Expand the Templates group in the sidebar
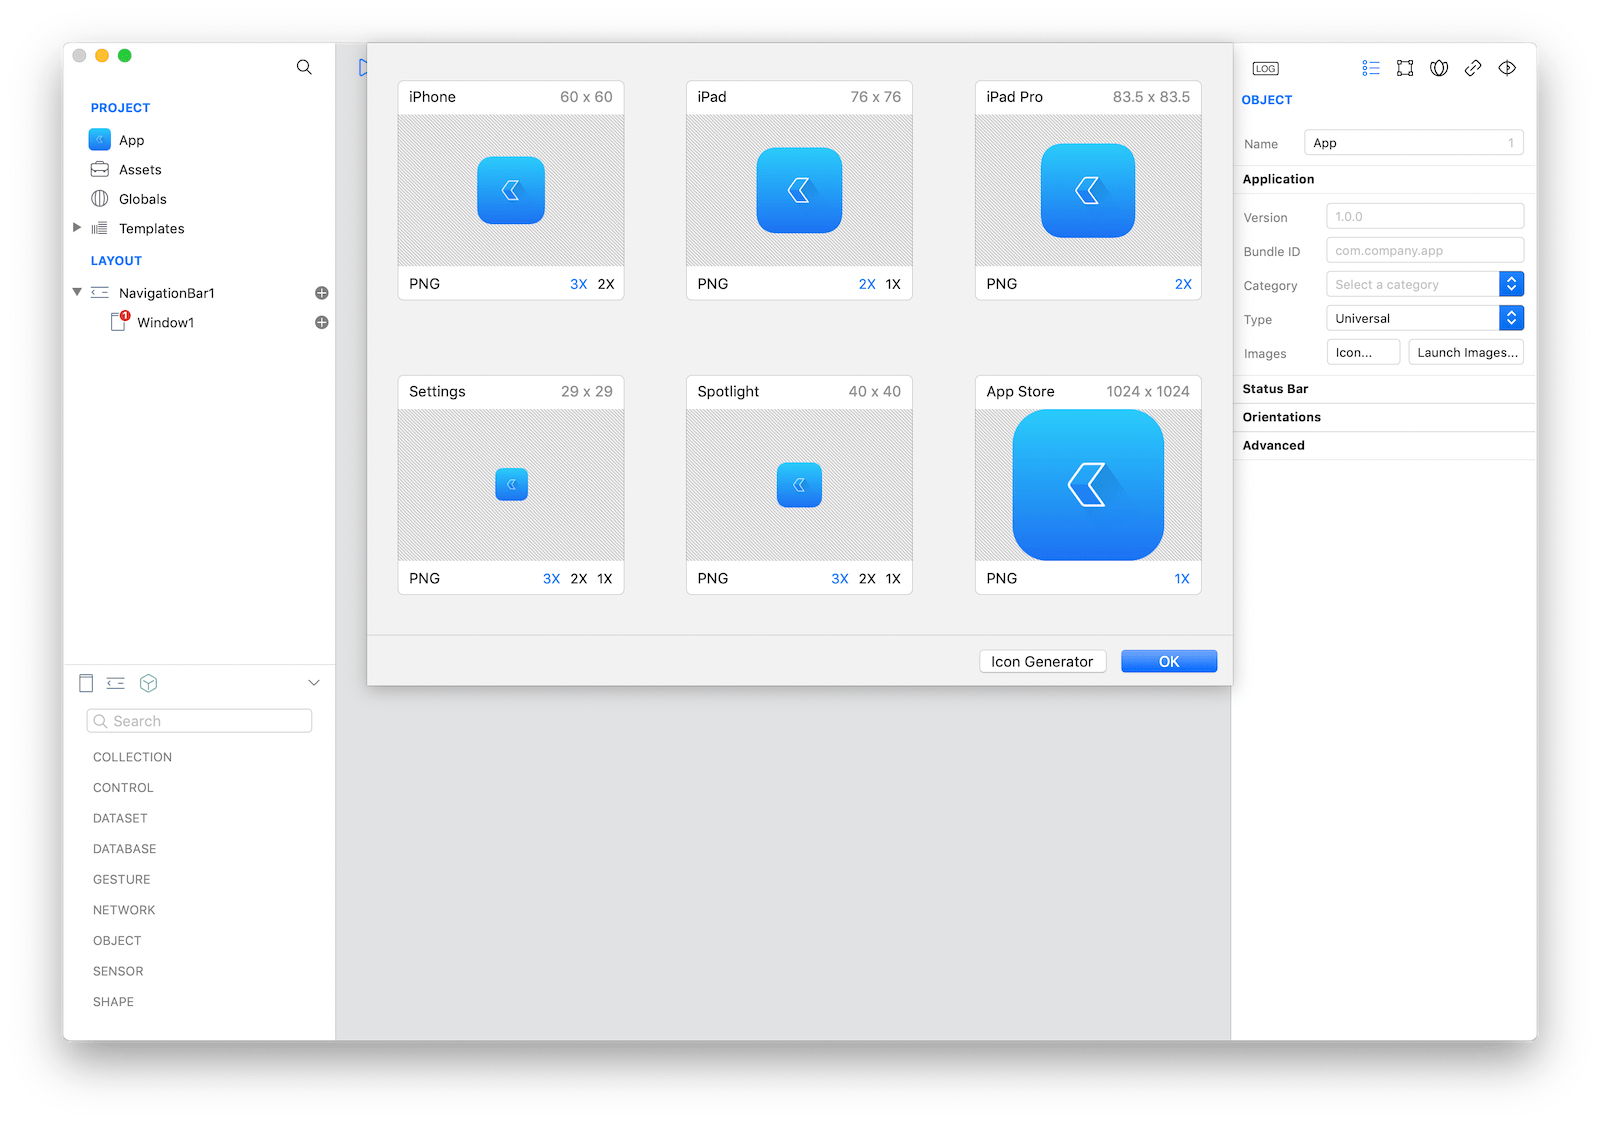 (x=77, y=227)
